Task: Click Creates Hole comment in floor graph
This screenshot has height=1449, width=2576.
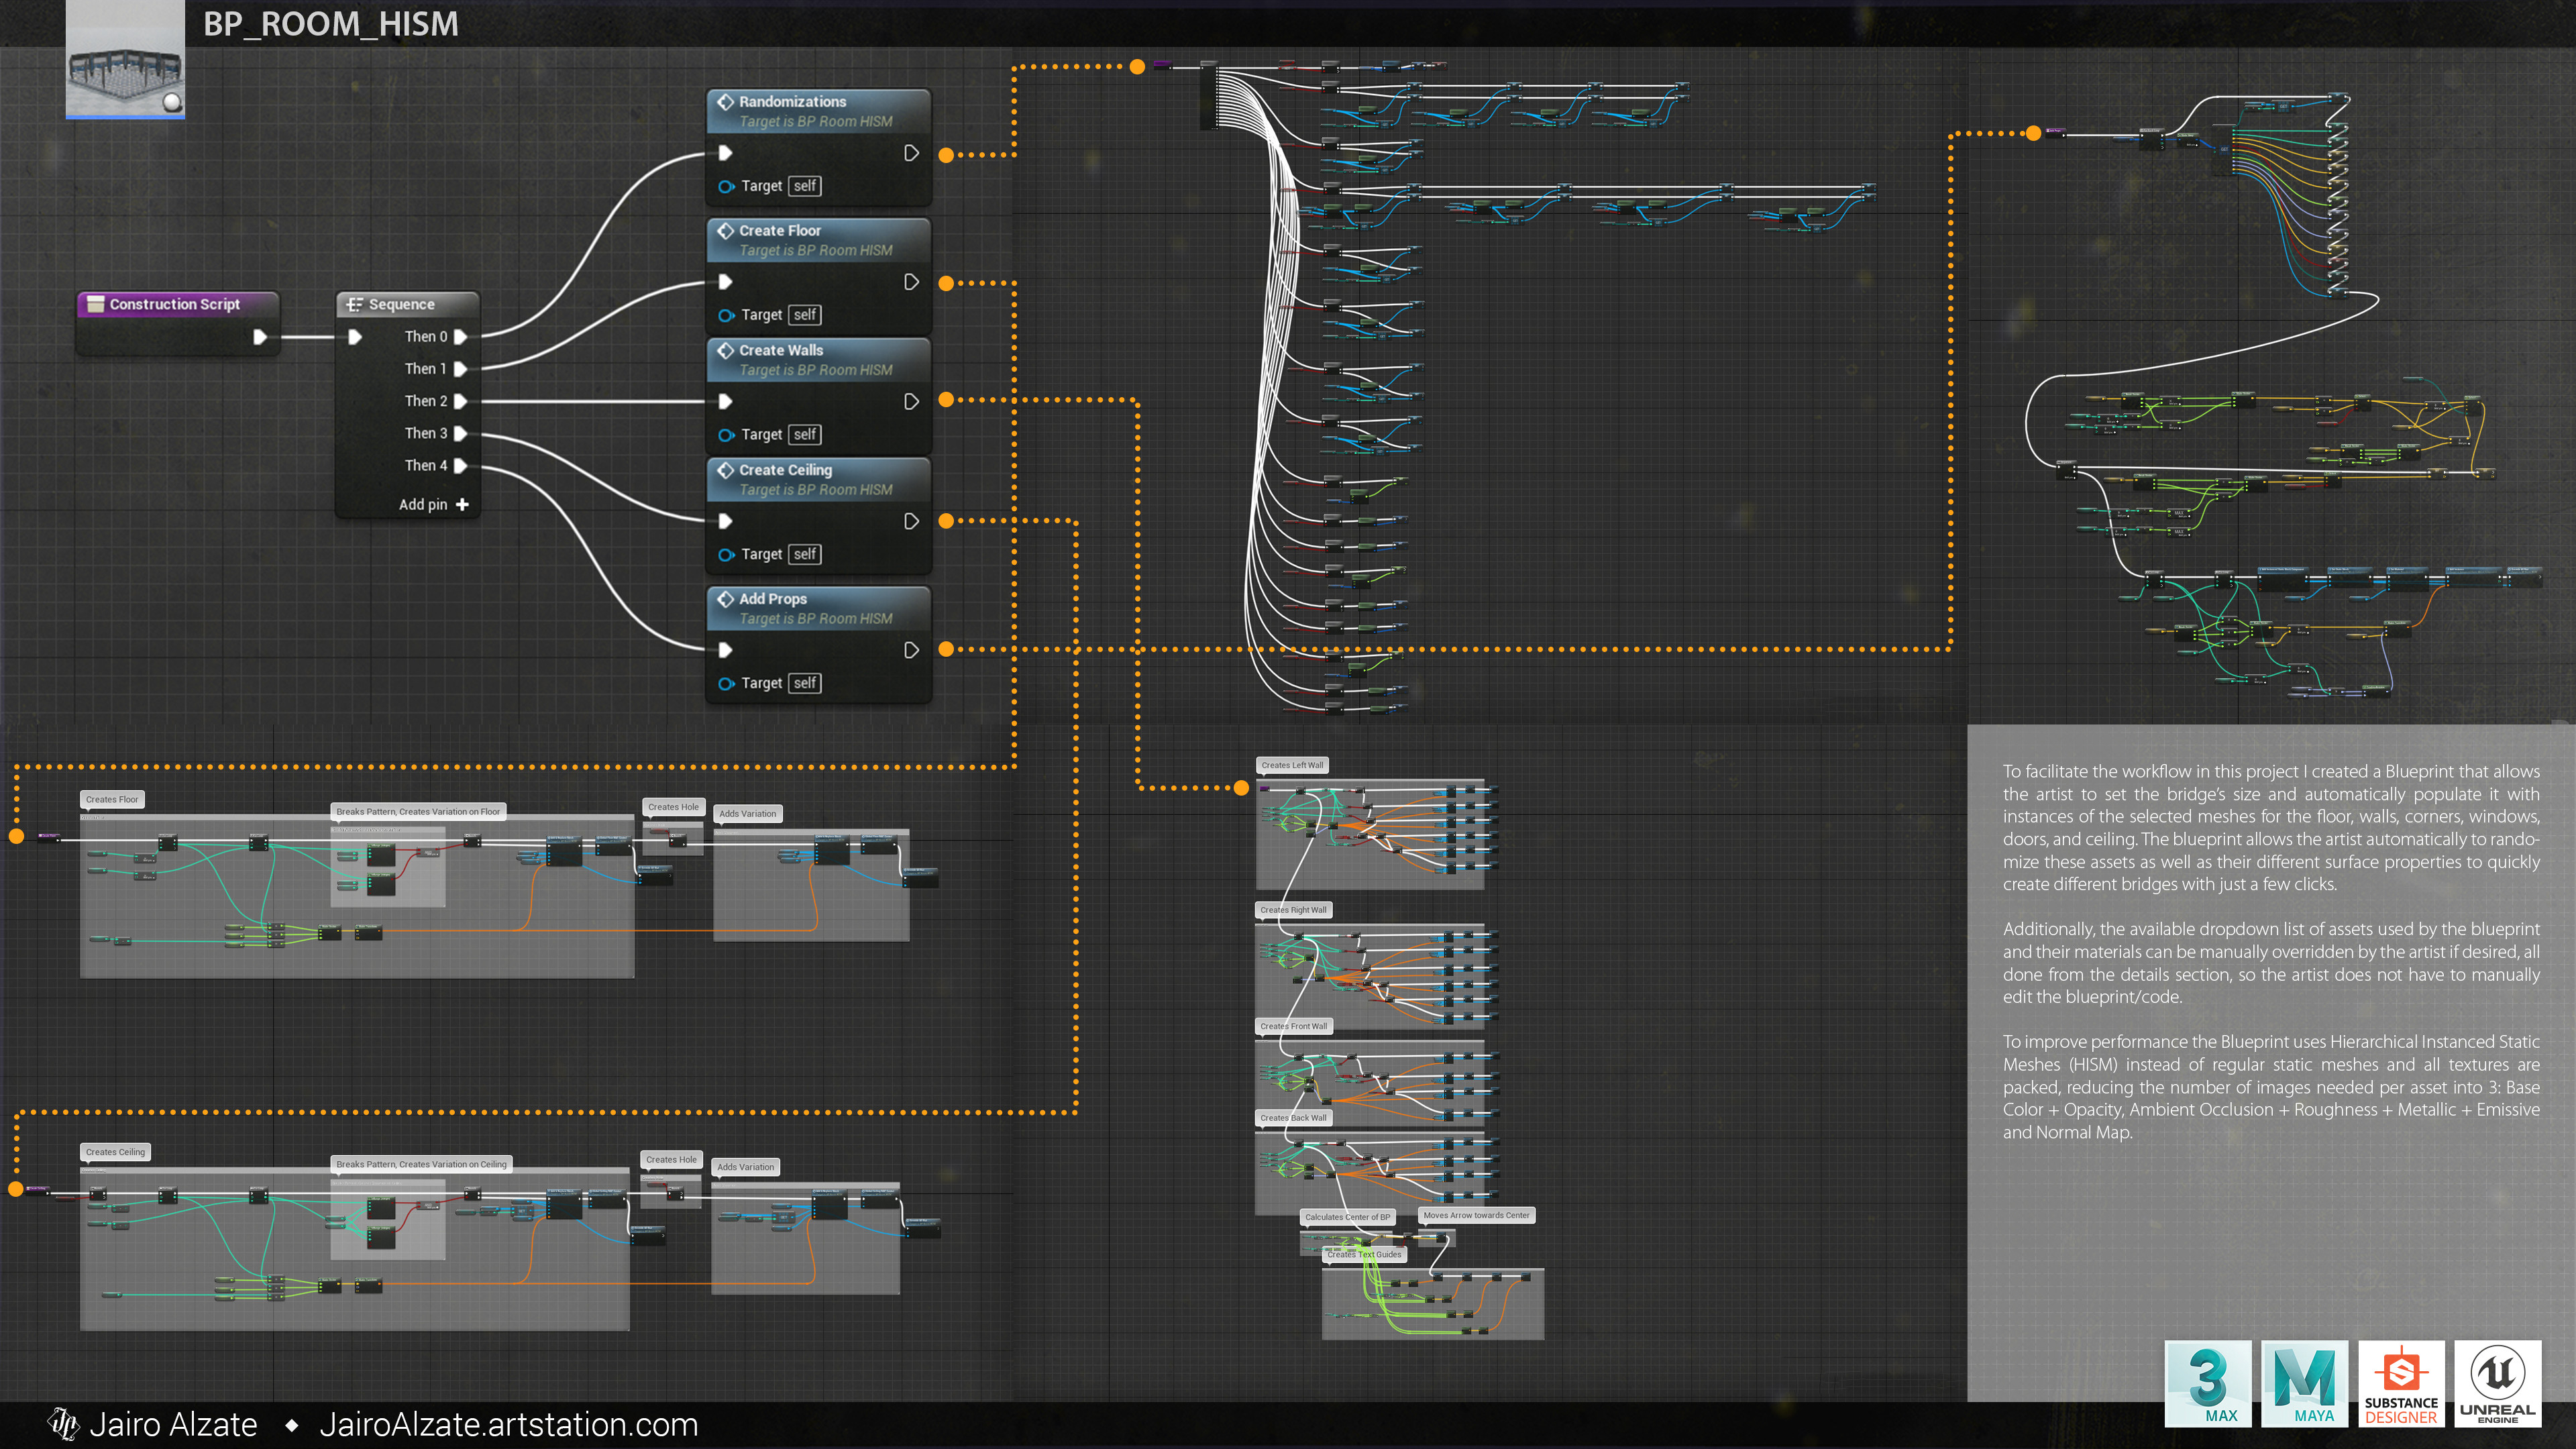Action: [673, 807]
